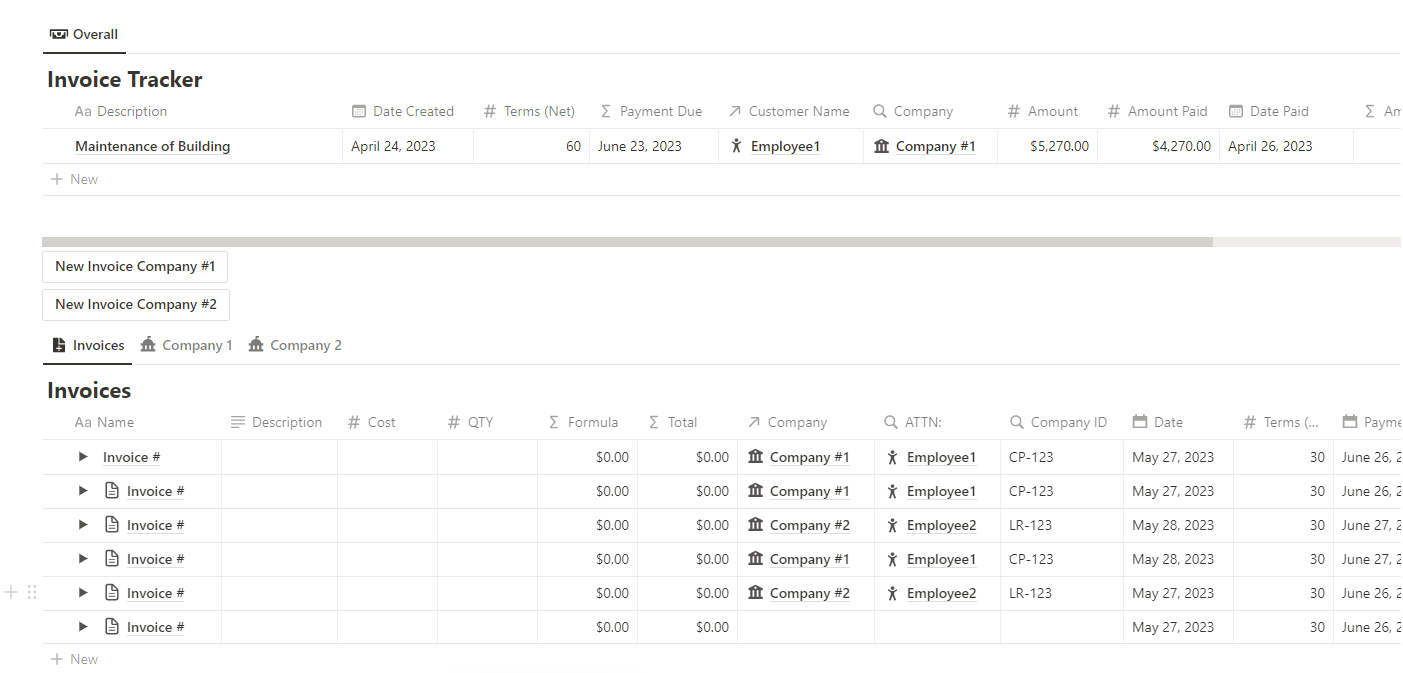Image resolution: width=1403 pixels, height=673 pixels.
Task: Click the sigma icon of Payment Due column
Action: [x=606, y=111]
